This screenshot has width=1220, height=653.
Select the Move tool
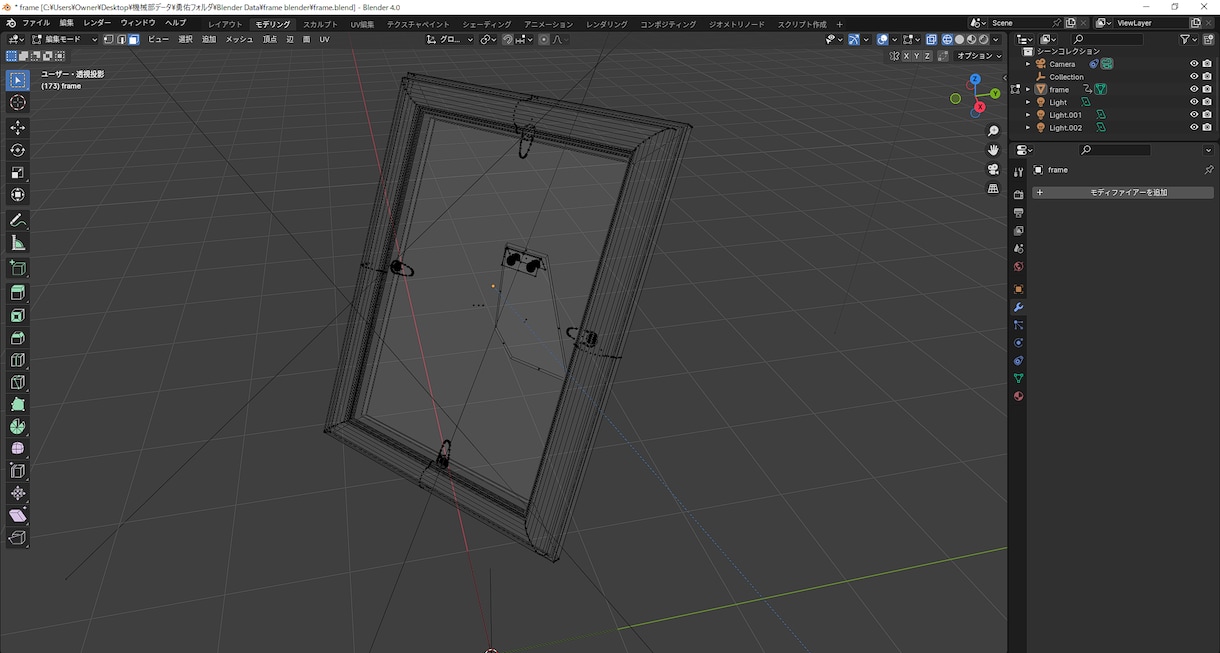click(x=18, y=128)
